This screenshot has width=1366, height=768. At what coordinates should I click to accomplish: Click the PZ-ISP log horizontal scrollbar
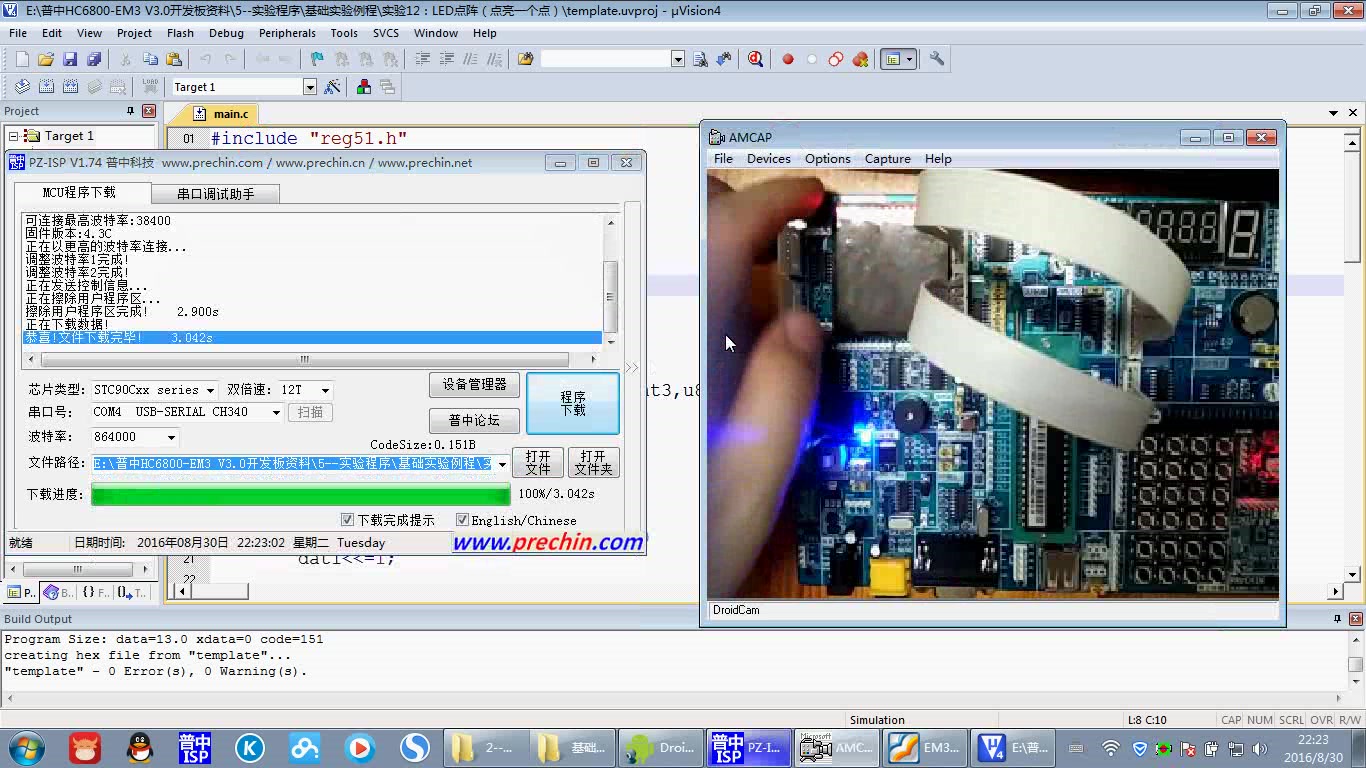(312, 359)
